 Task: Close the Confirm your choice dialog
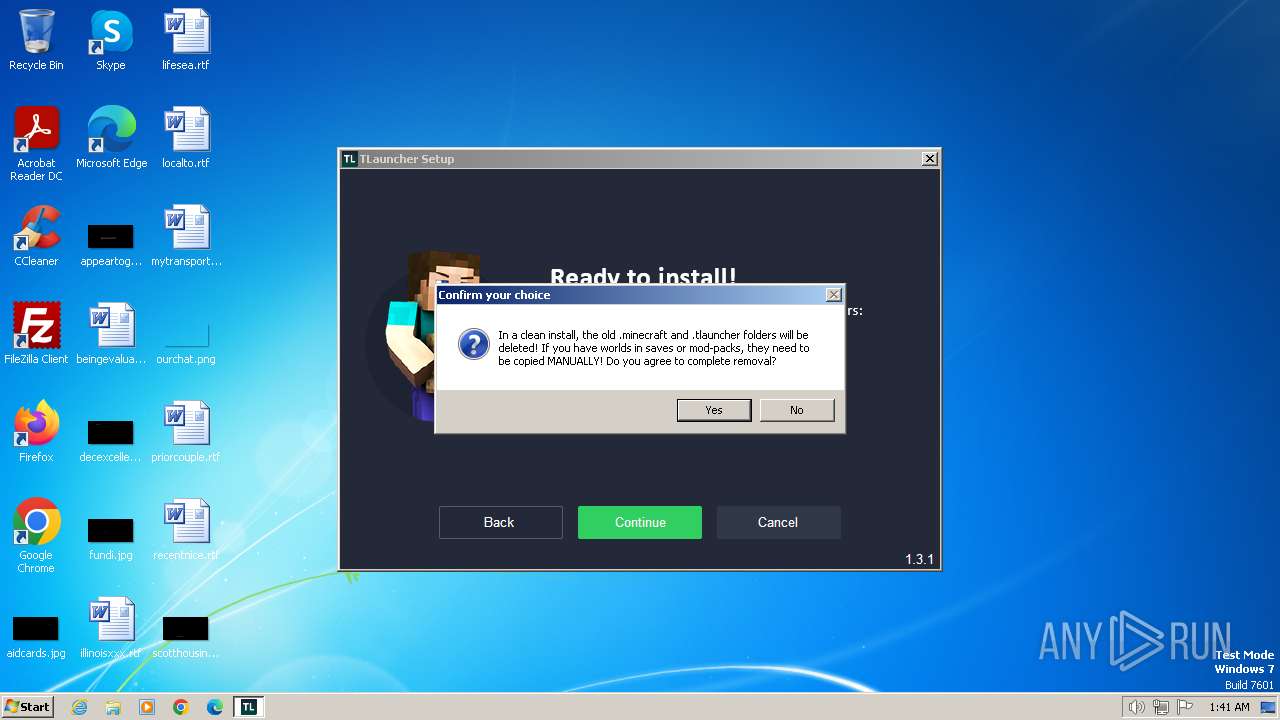[x=833, y=295]
